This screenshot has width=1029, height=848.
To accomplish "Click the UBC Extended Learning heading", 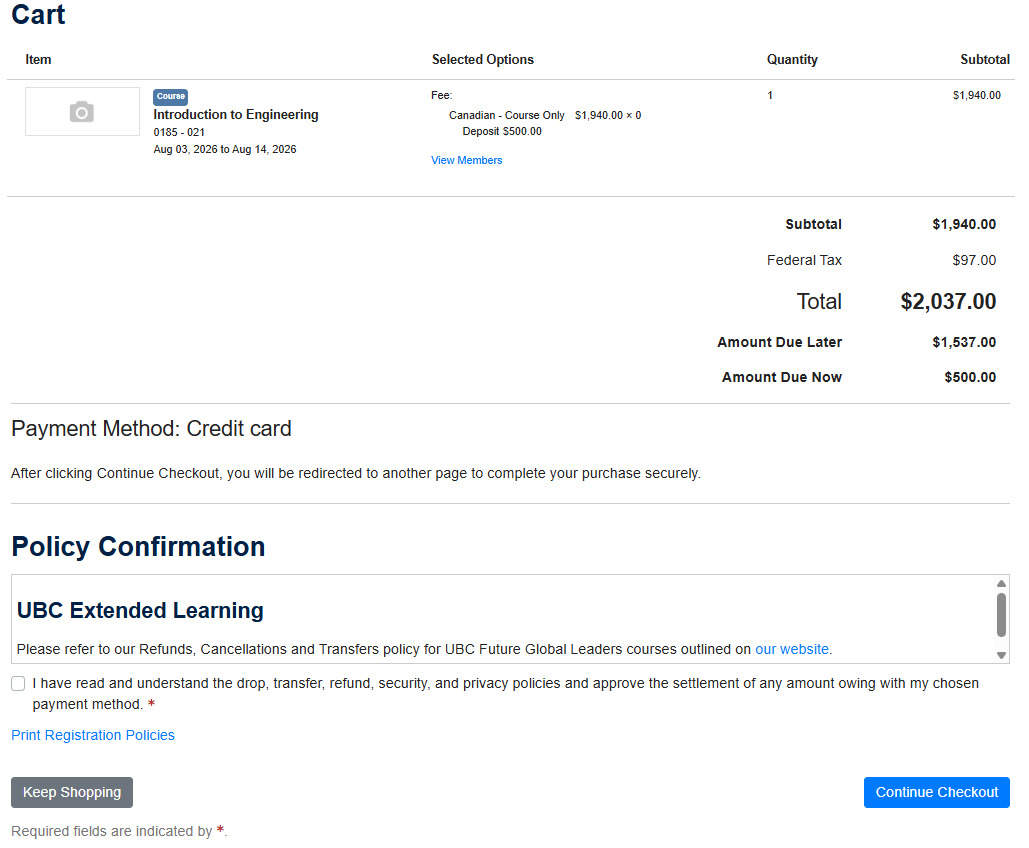I will 139,610.
